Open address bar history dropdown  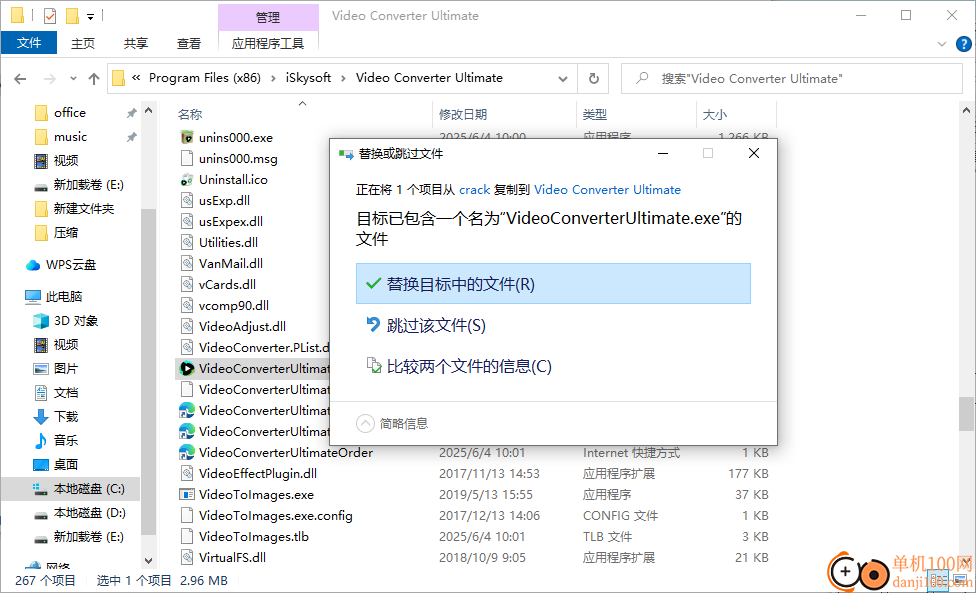563,78
